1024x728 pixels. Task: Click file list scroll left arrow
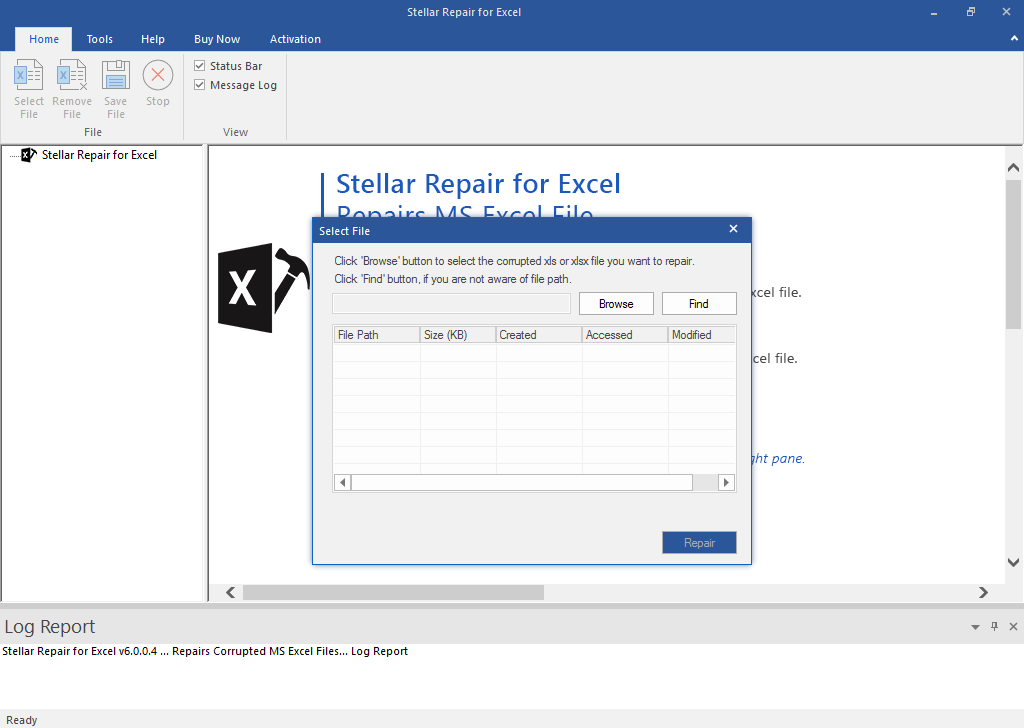pyautogui.click(x=342, y=483)
